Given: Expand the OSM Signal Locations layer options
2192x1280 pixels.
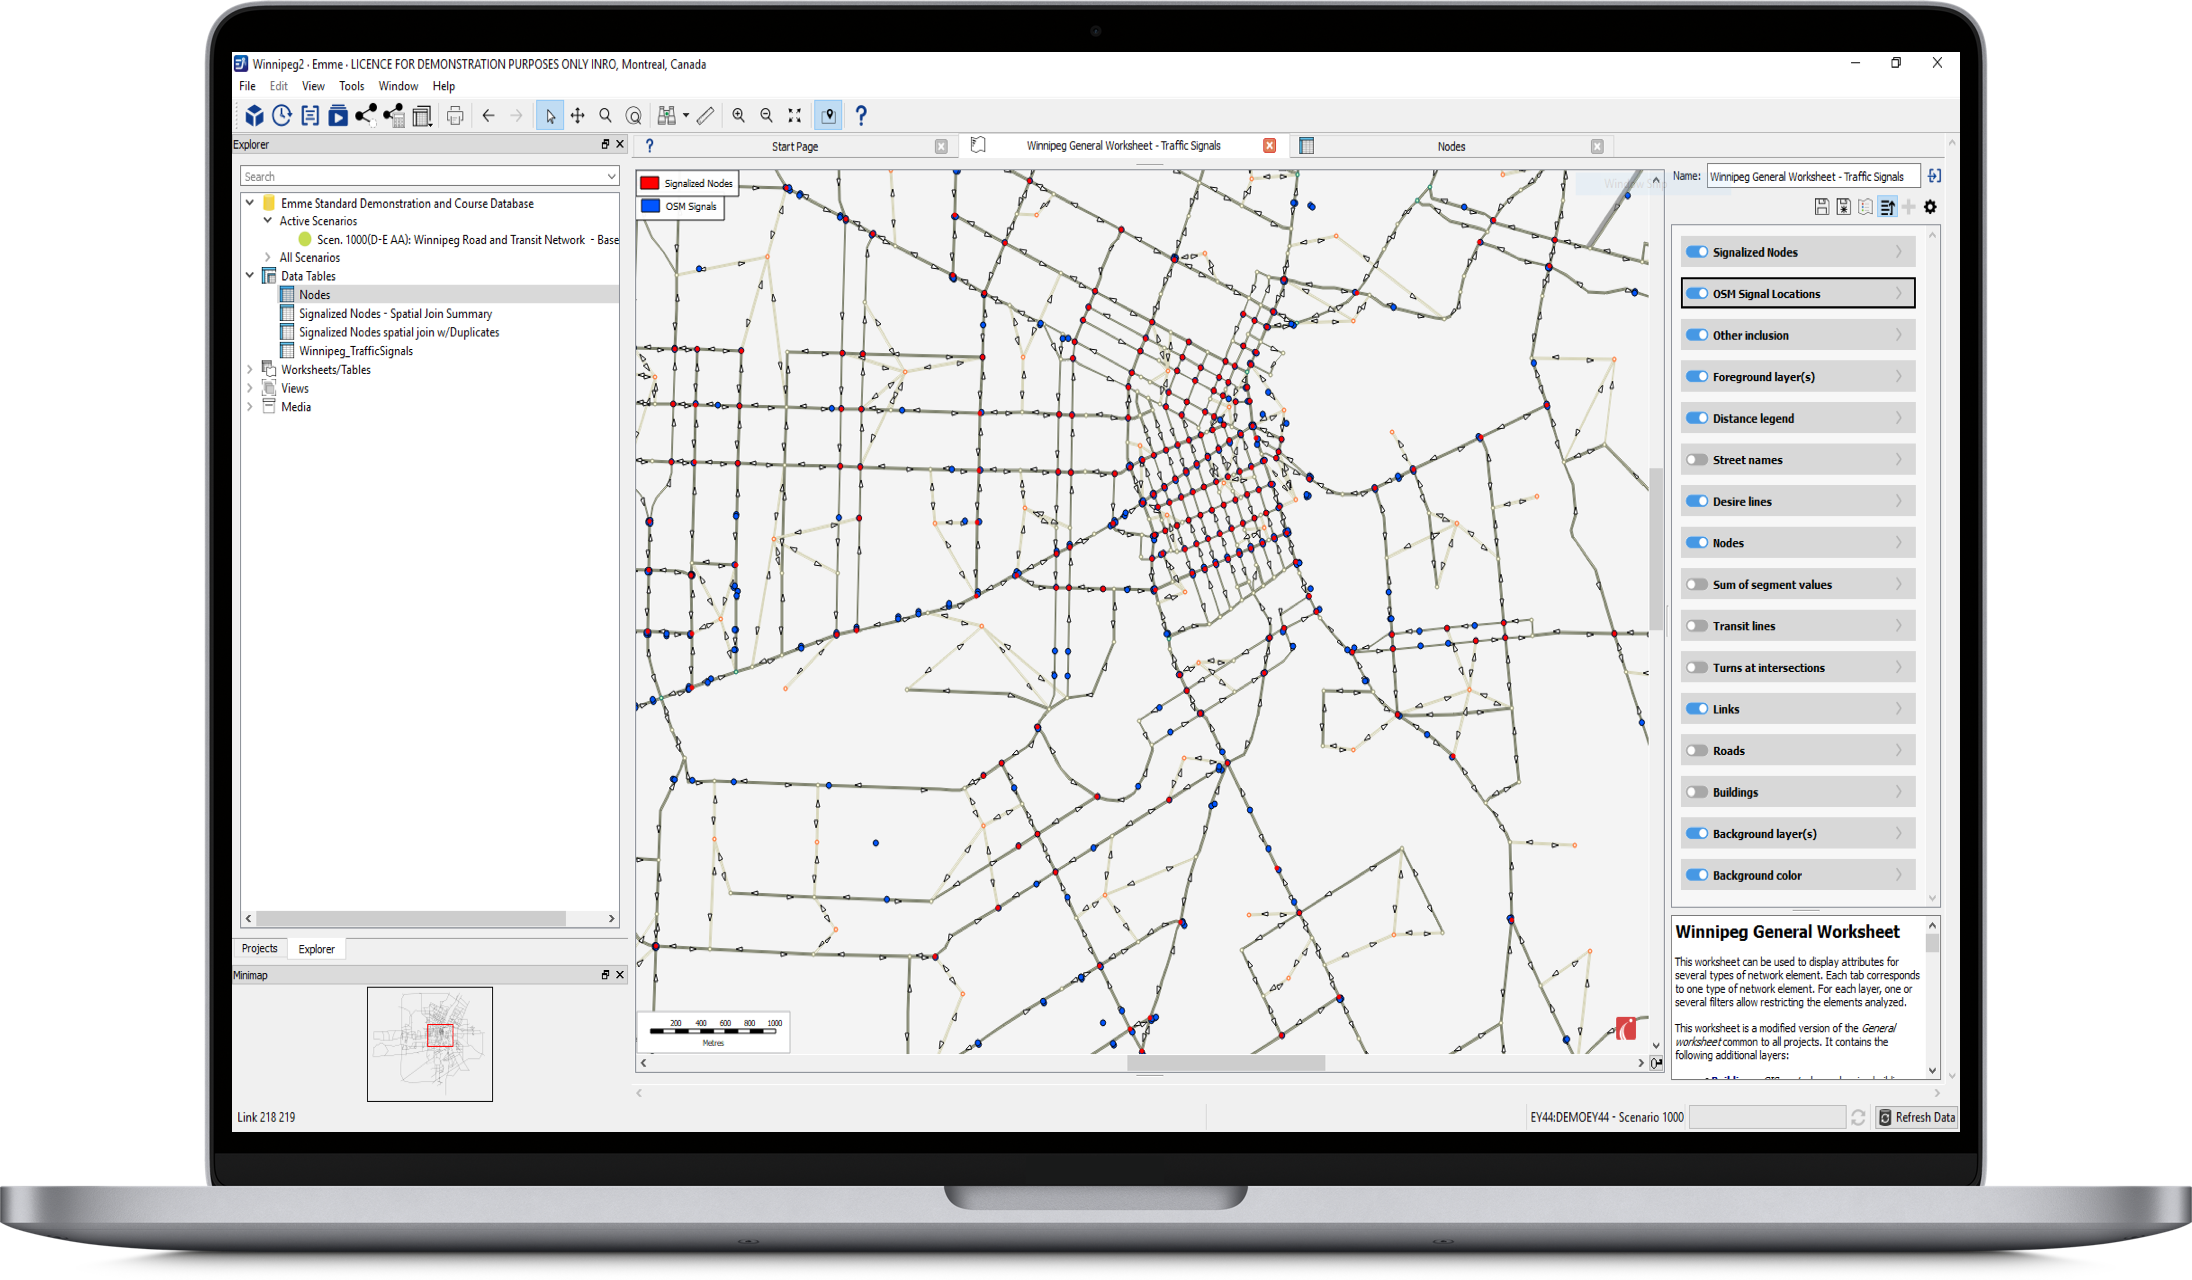Looking at the screenshot, I should point(1899,293).
